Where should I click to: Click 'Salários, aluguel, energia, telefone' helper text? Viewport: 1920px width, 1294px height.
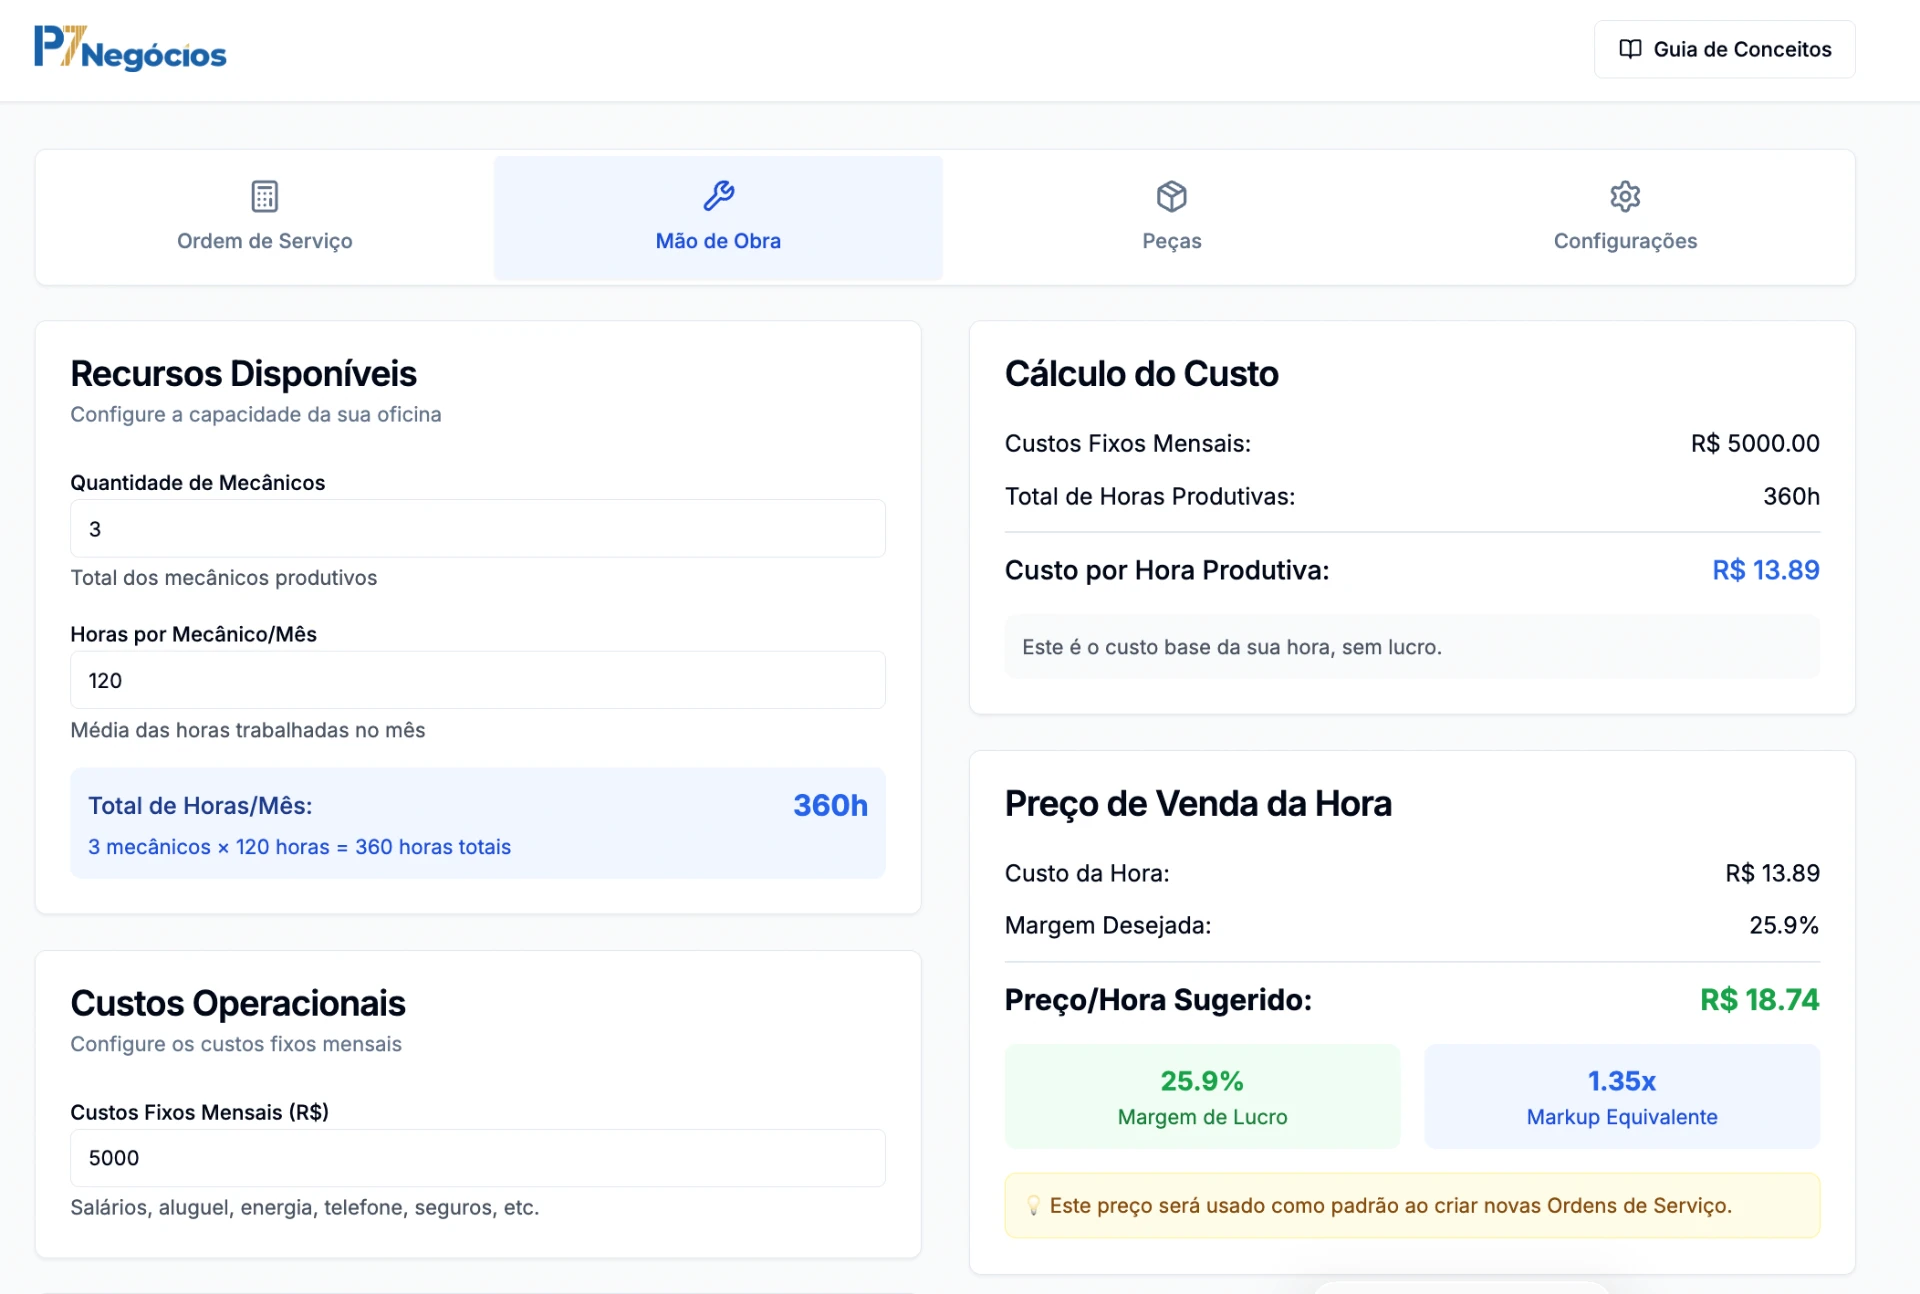point(305,1207)
